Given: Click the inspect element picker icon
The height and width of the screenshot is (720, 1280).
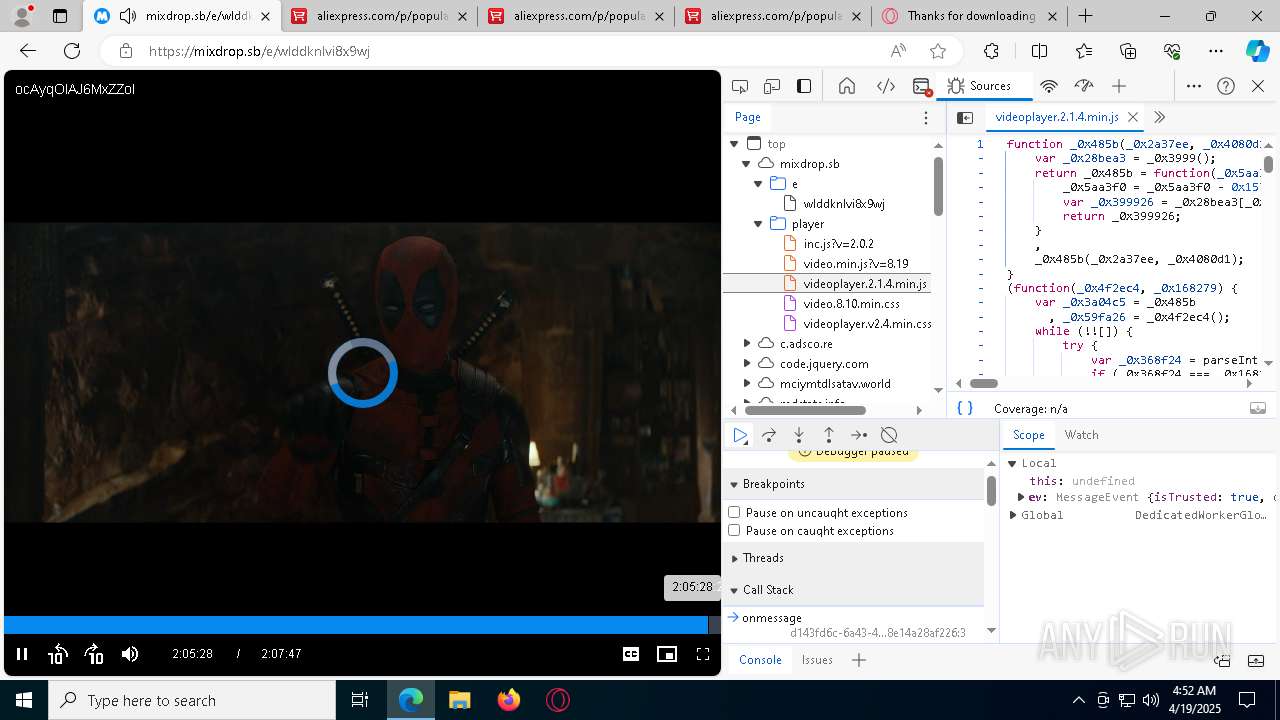Looking at the screenshot, I should point(740,86).
